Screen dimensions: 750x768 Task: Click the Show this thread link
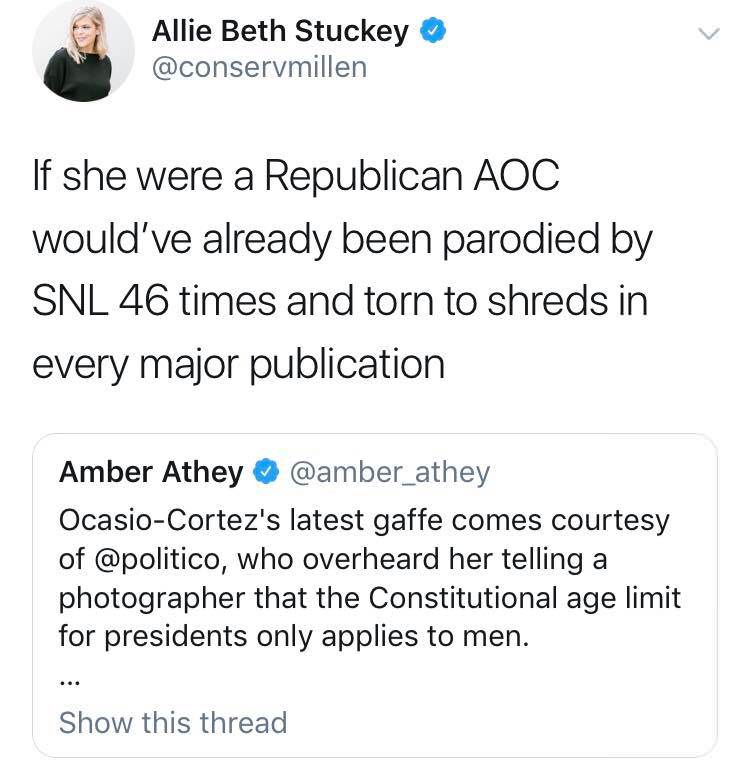[173, 722]
